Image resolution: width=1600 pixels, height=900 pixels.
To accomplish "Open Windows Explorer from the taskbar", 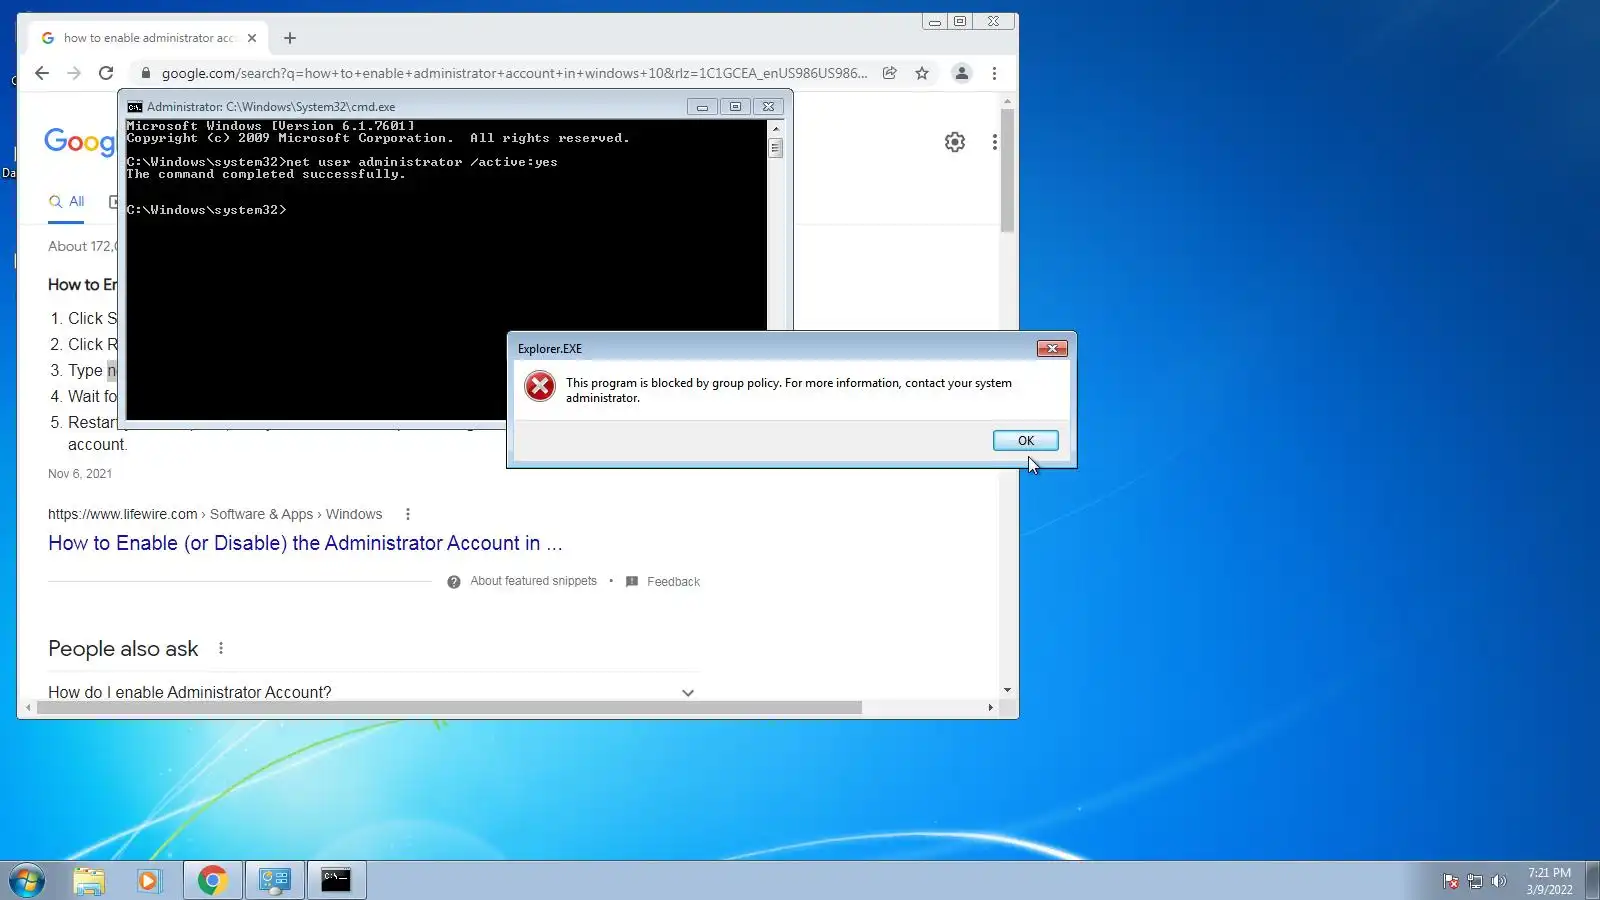I will (89, 881).
